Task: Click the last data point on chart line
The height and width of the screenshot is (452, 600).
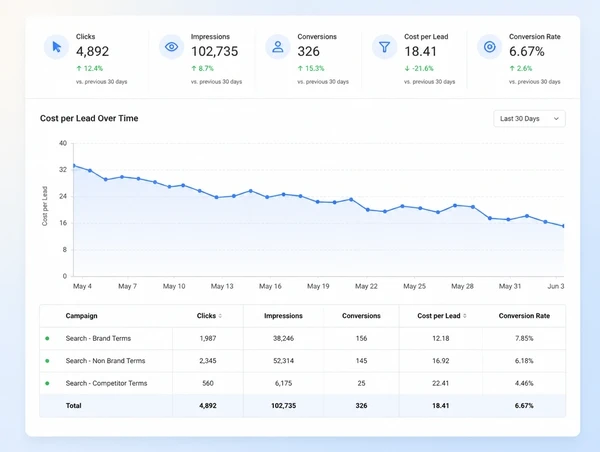Action: point(563,226)
